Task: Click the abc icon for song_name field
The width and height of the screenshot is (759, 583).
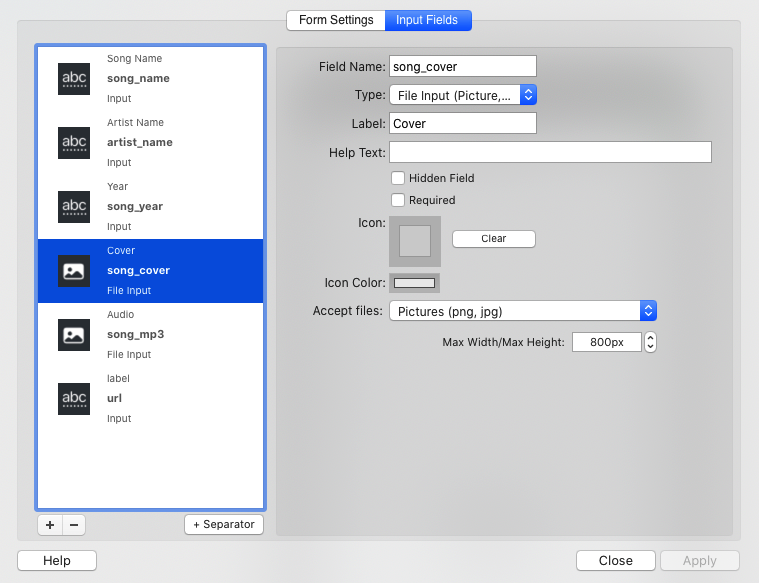Action: [x=74, y=79]
